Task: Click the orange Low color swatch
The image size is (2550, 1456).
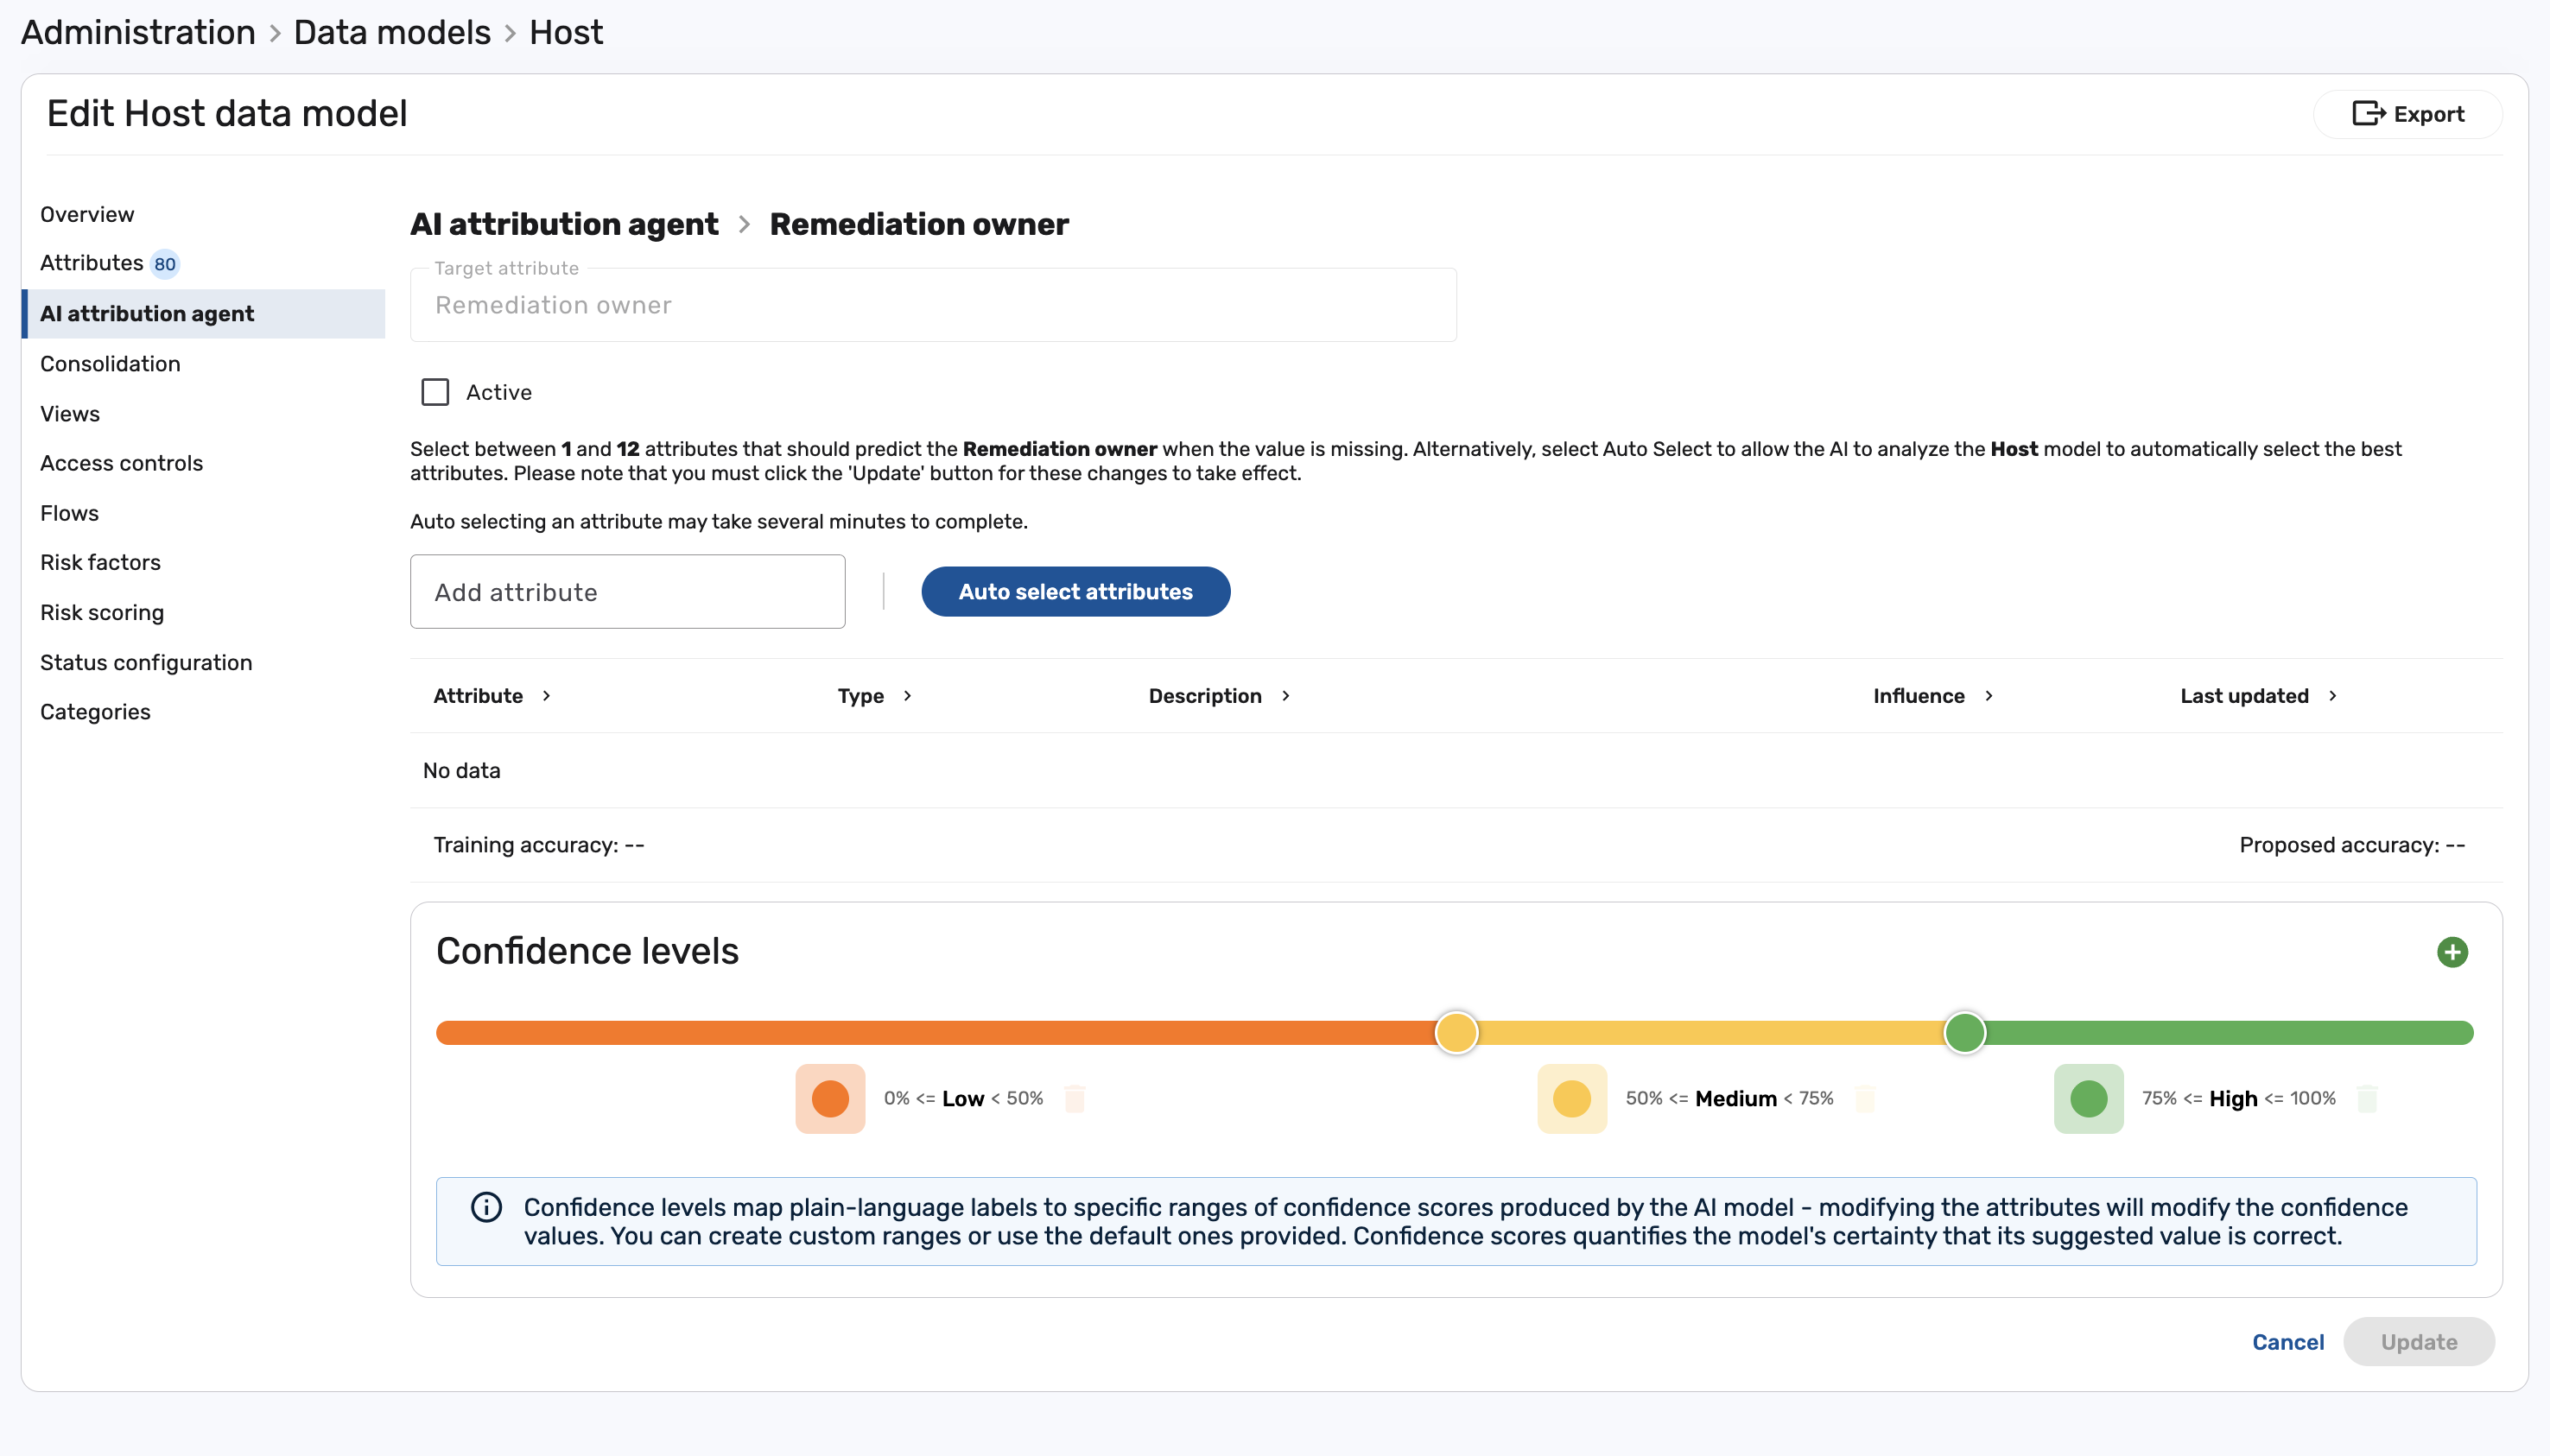Action: 830,1099
